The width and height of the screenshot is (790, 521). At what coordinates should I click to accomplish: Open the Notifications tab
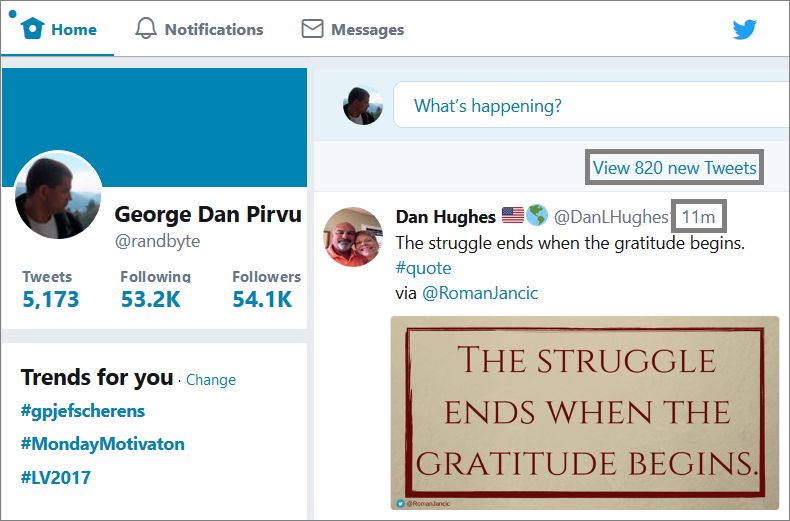click(199, 29)
